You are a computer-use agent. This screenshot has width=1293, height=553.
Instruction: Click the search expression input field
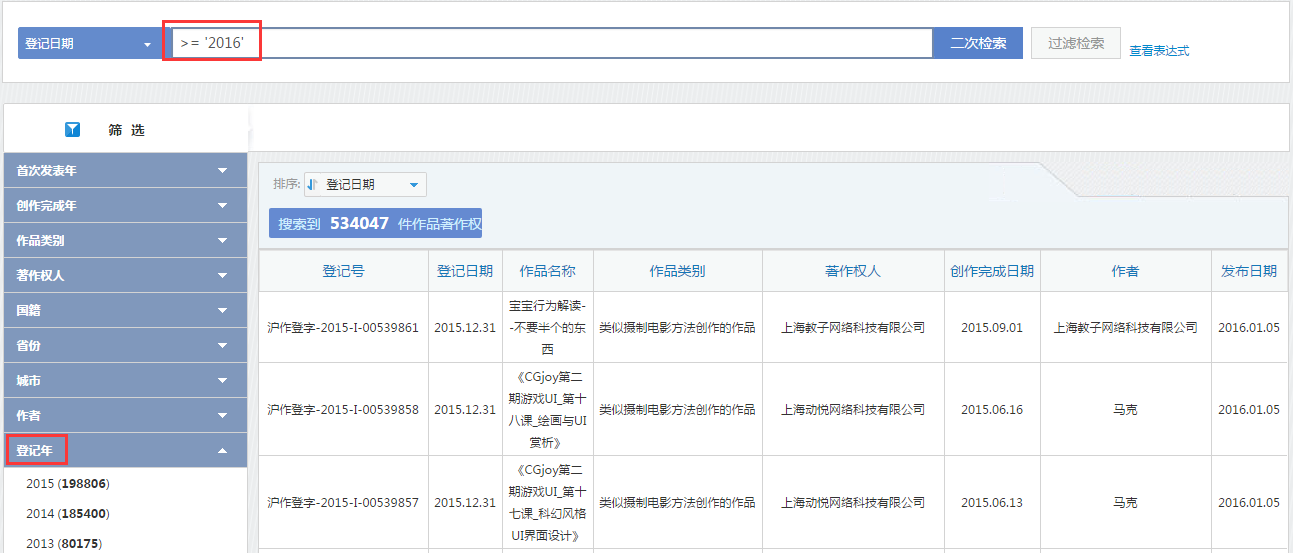[x=550, y=43]
